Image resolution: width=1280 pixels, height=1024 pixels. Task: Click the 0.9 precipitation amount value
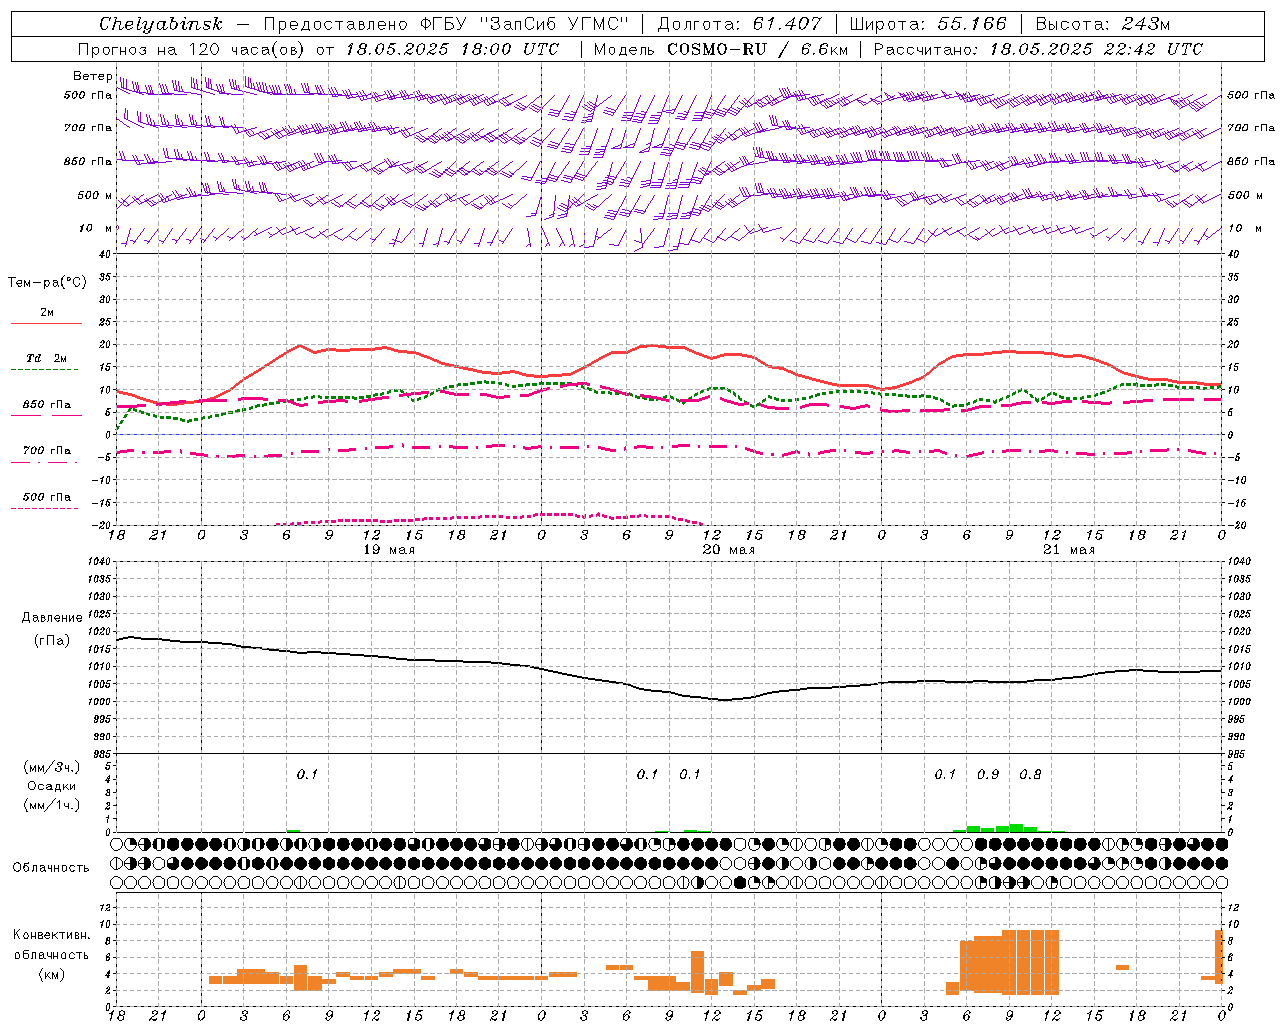point(988,775)
